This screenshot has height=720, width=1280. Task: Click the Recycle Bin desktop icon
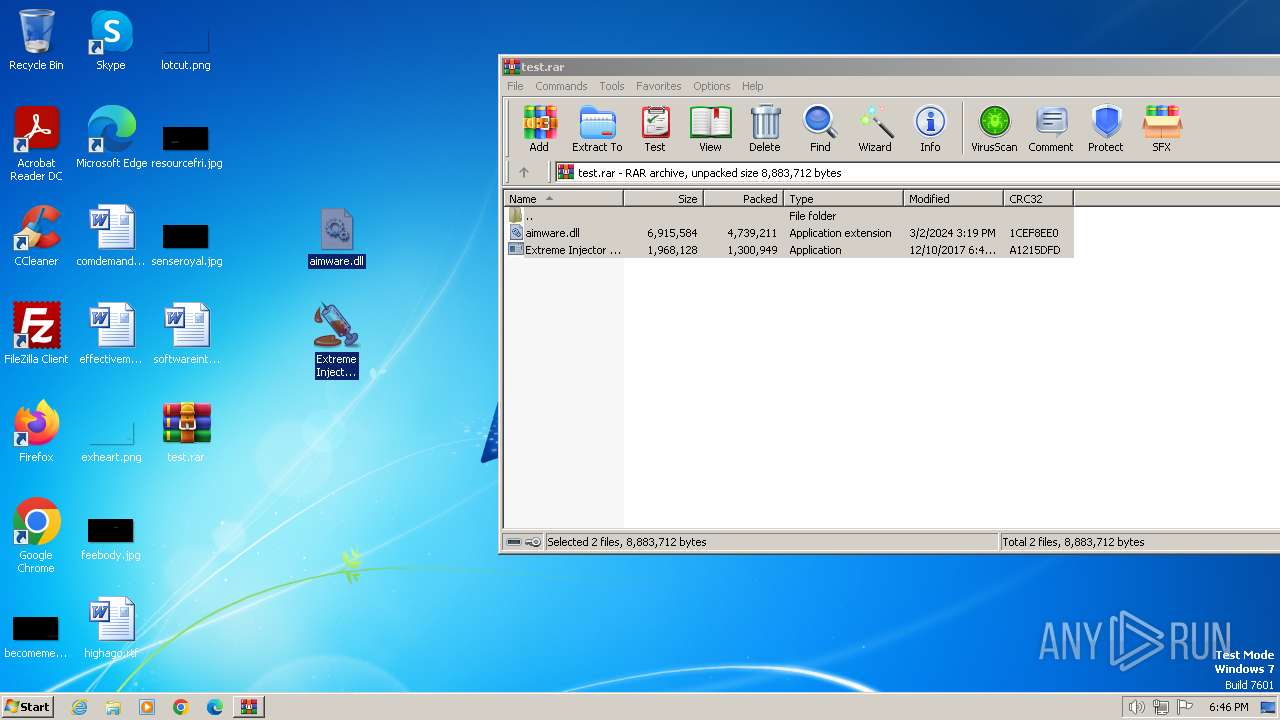pos(36,40)
